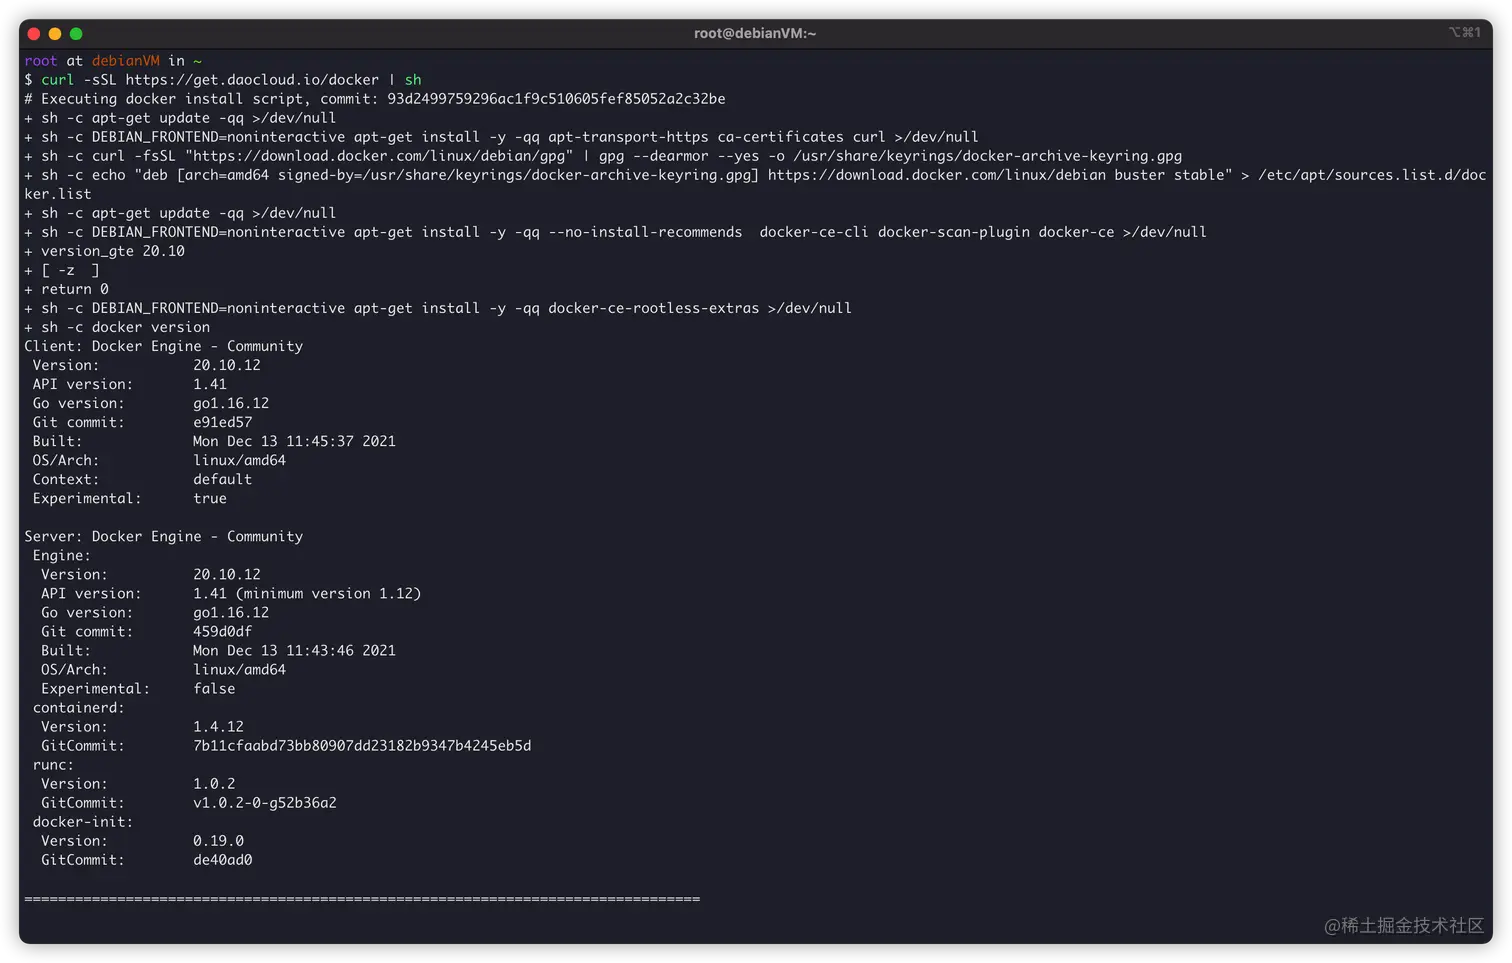Click Client Built date 11:45:37
The height and width of the screenshot is (963, 1512).
(294, 441)
